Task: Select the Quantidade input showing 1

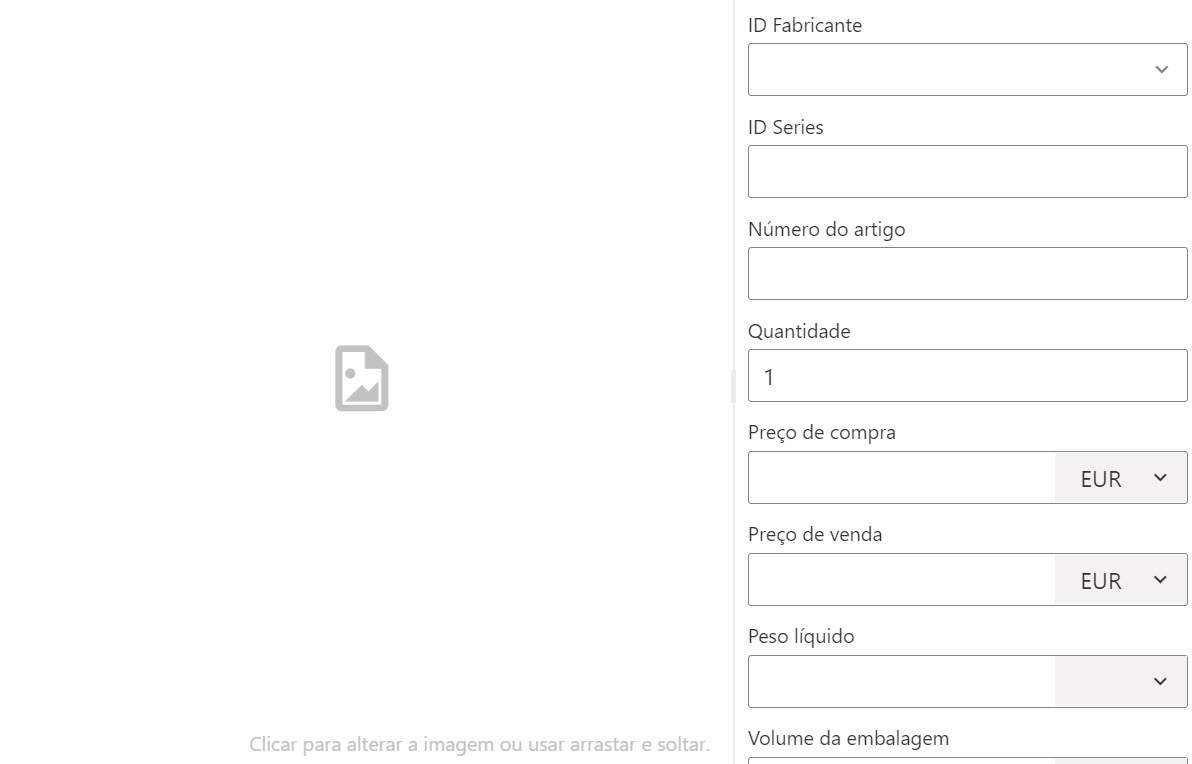Action: (x=967, y=376)
